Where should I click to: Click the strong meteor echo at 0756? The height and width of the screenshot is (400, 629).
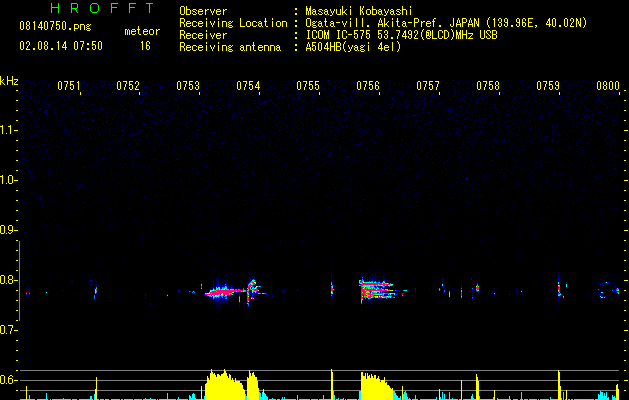tap(379, 290)
